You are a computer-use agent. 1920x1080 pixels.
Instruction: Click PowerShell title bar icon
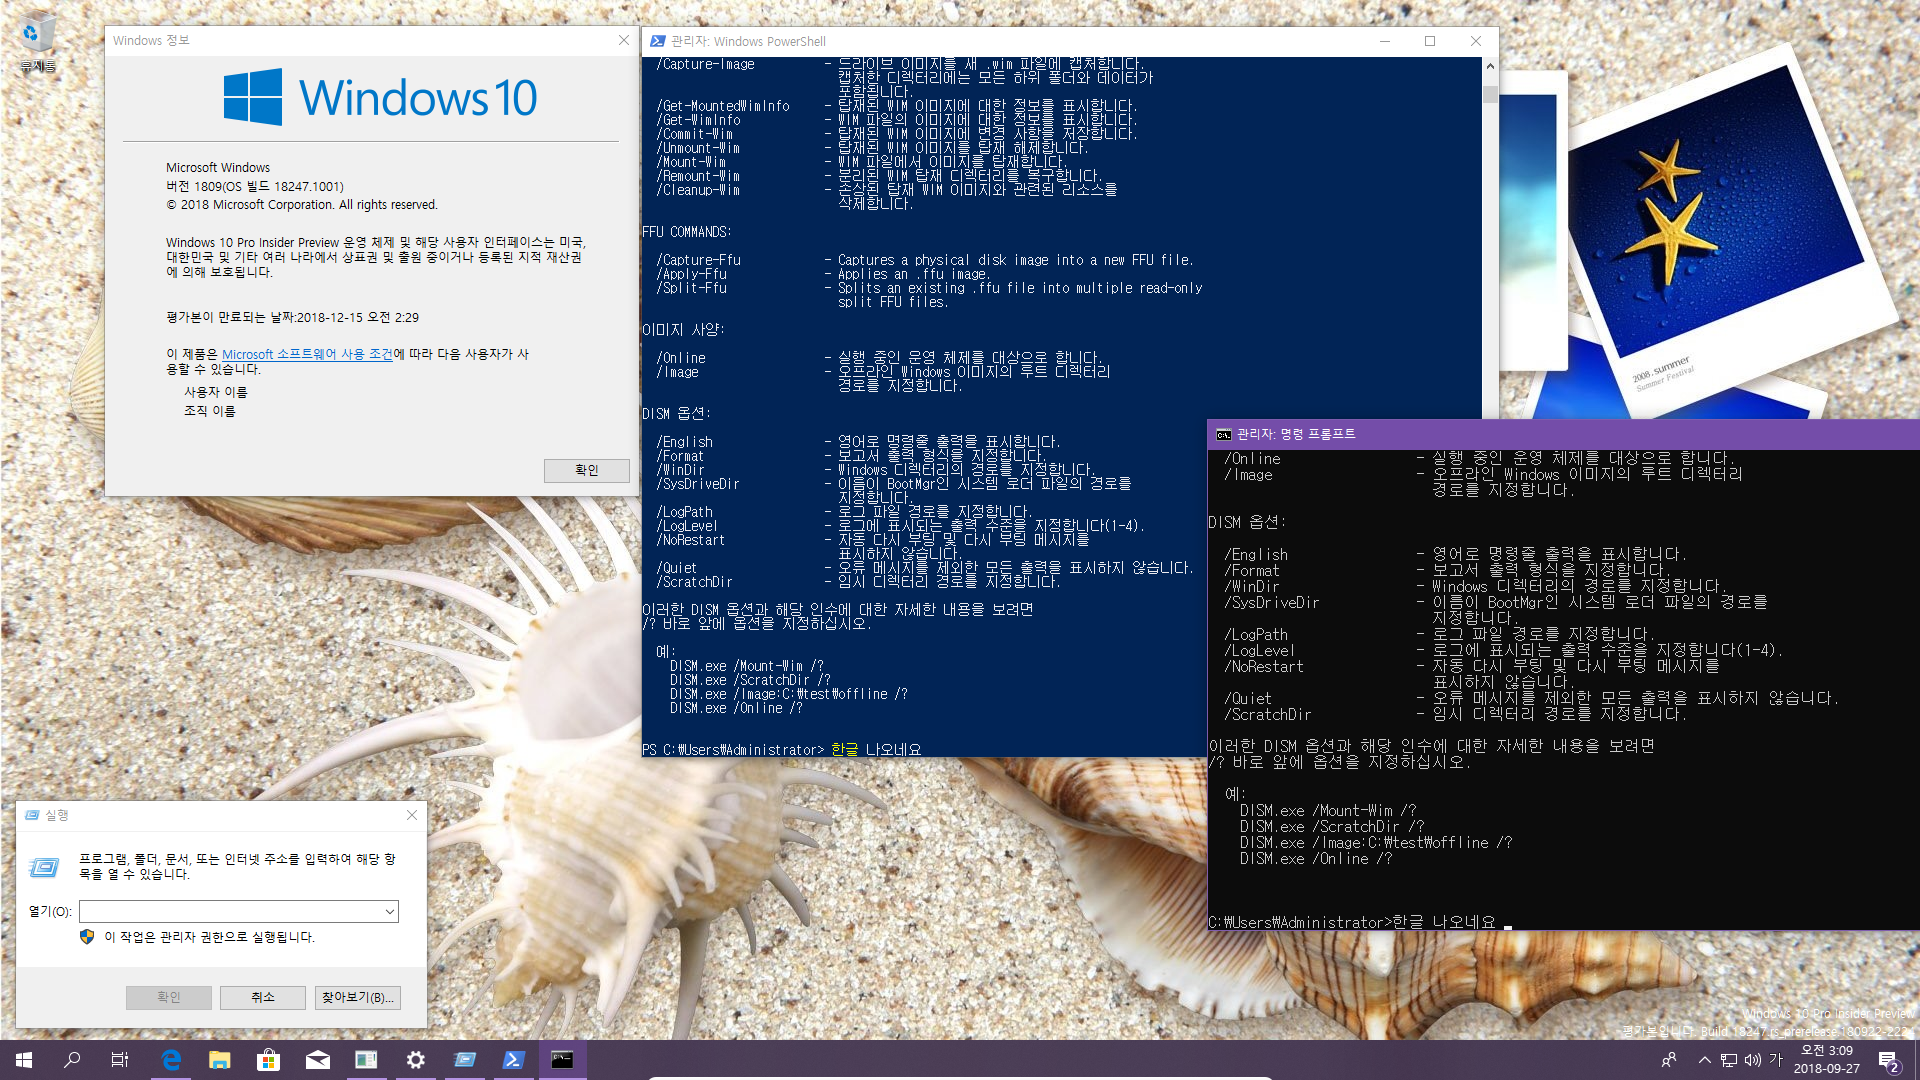pyautogui.click(x=657, y=41)
